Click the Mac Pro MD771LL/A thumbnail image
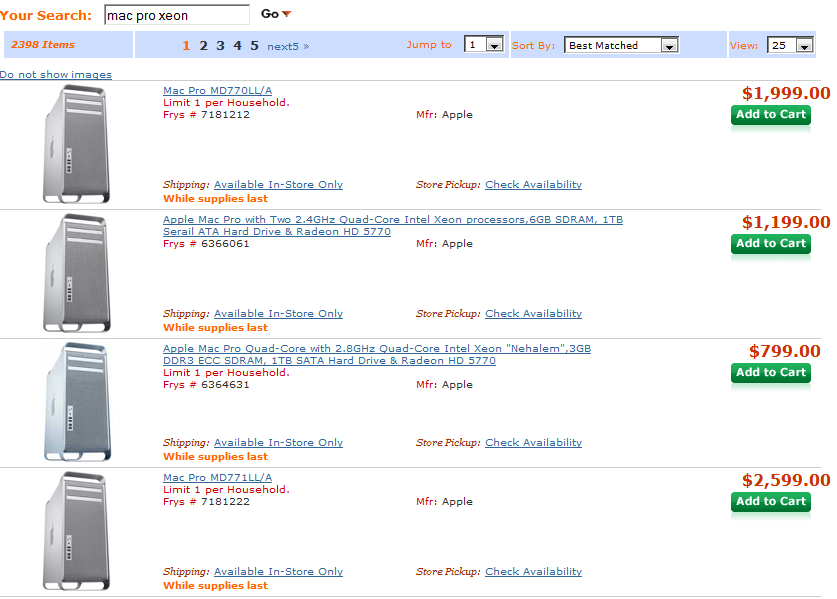Screen dimensions: 837x599 coord(76,532)
